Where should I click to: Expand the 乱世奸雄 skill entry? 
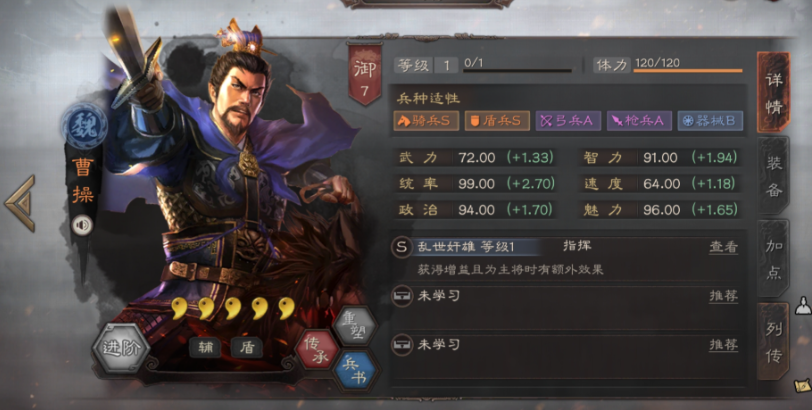coord(569,257)
